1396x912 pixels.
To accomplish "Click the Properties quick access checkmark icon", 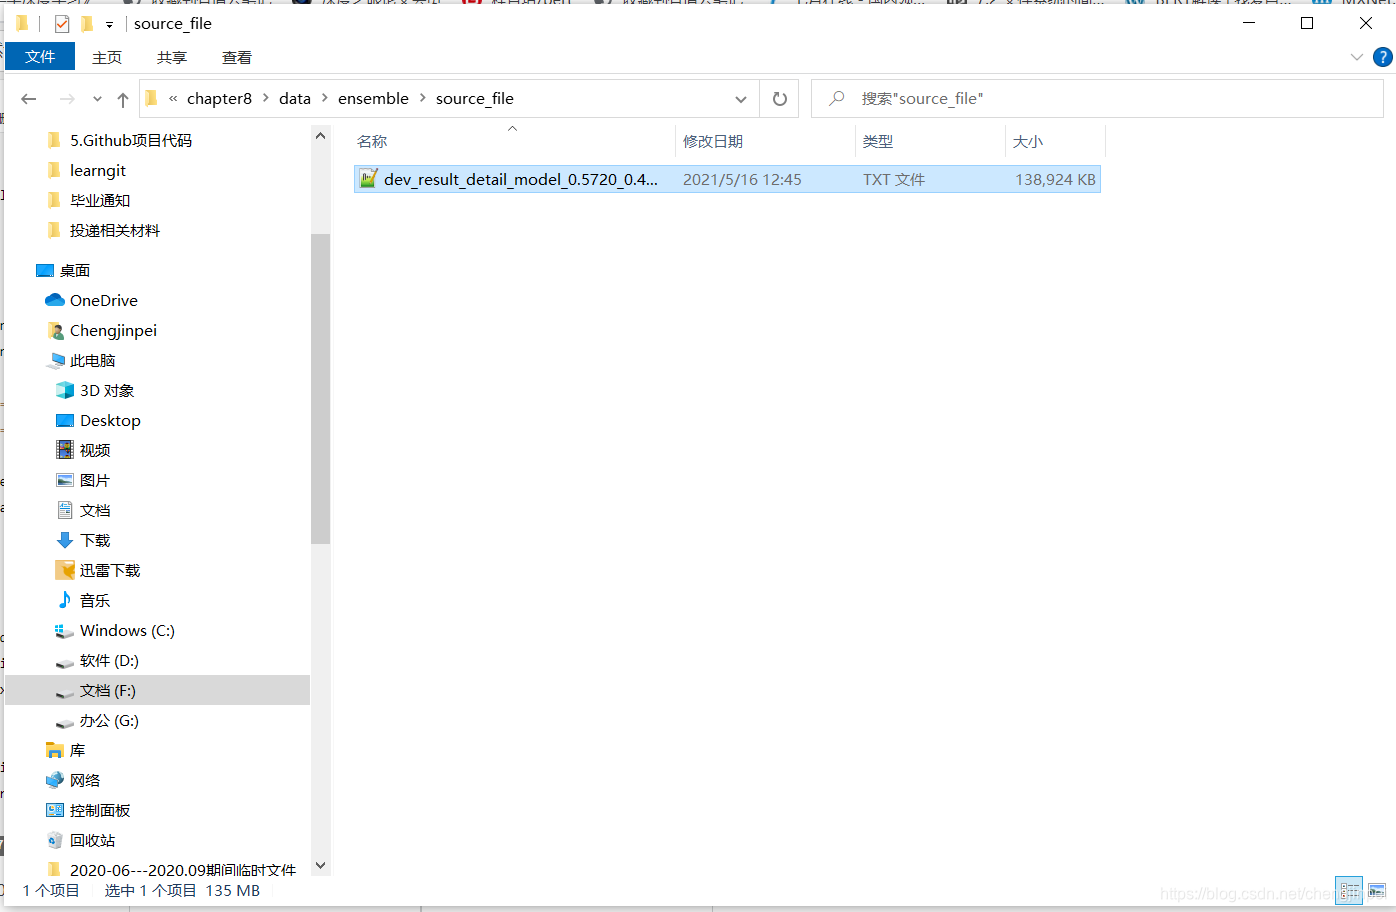I will coord(62,23).
